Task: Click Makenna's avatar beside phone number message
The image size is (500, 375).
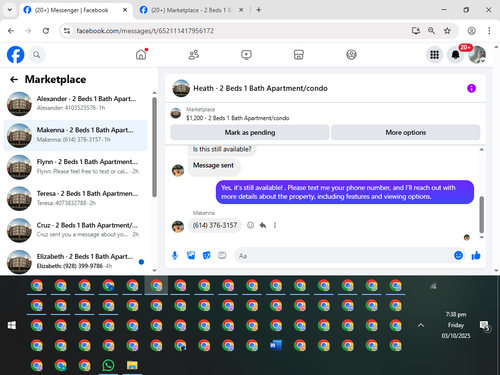Action: pos(178,226)
